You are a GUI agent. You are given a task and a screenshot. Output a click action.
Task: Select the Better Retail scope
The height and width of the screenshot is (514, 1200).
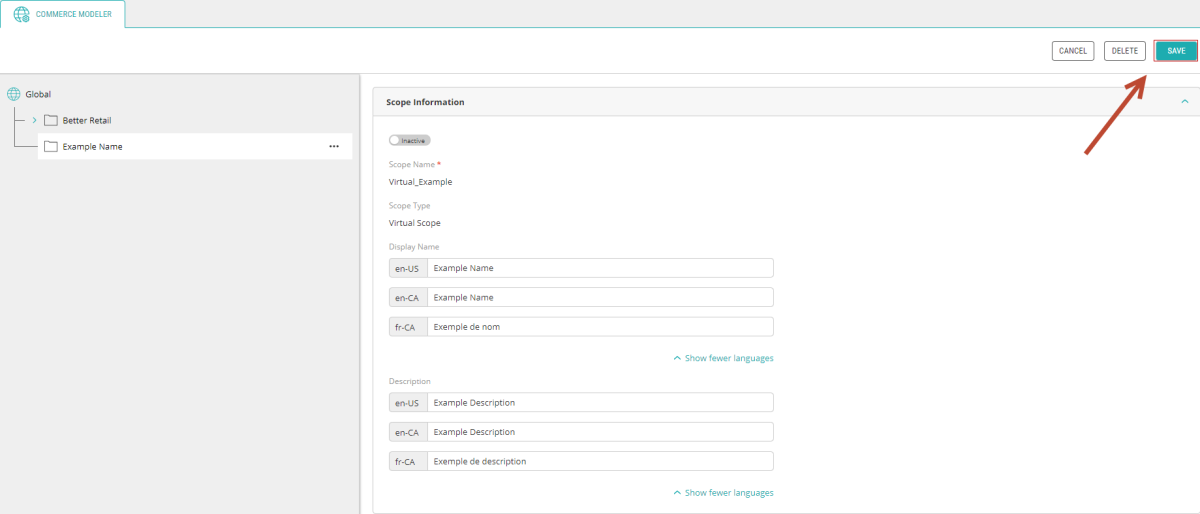(x=86, y=120)
